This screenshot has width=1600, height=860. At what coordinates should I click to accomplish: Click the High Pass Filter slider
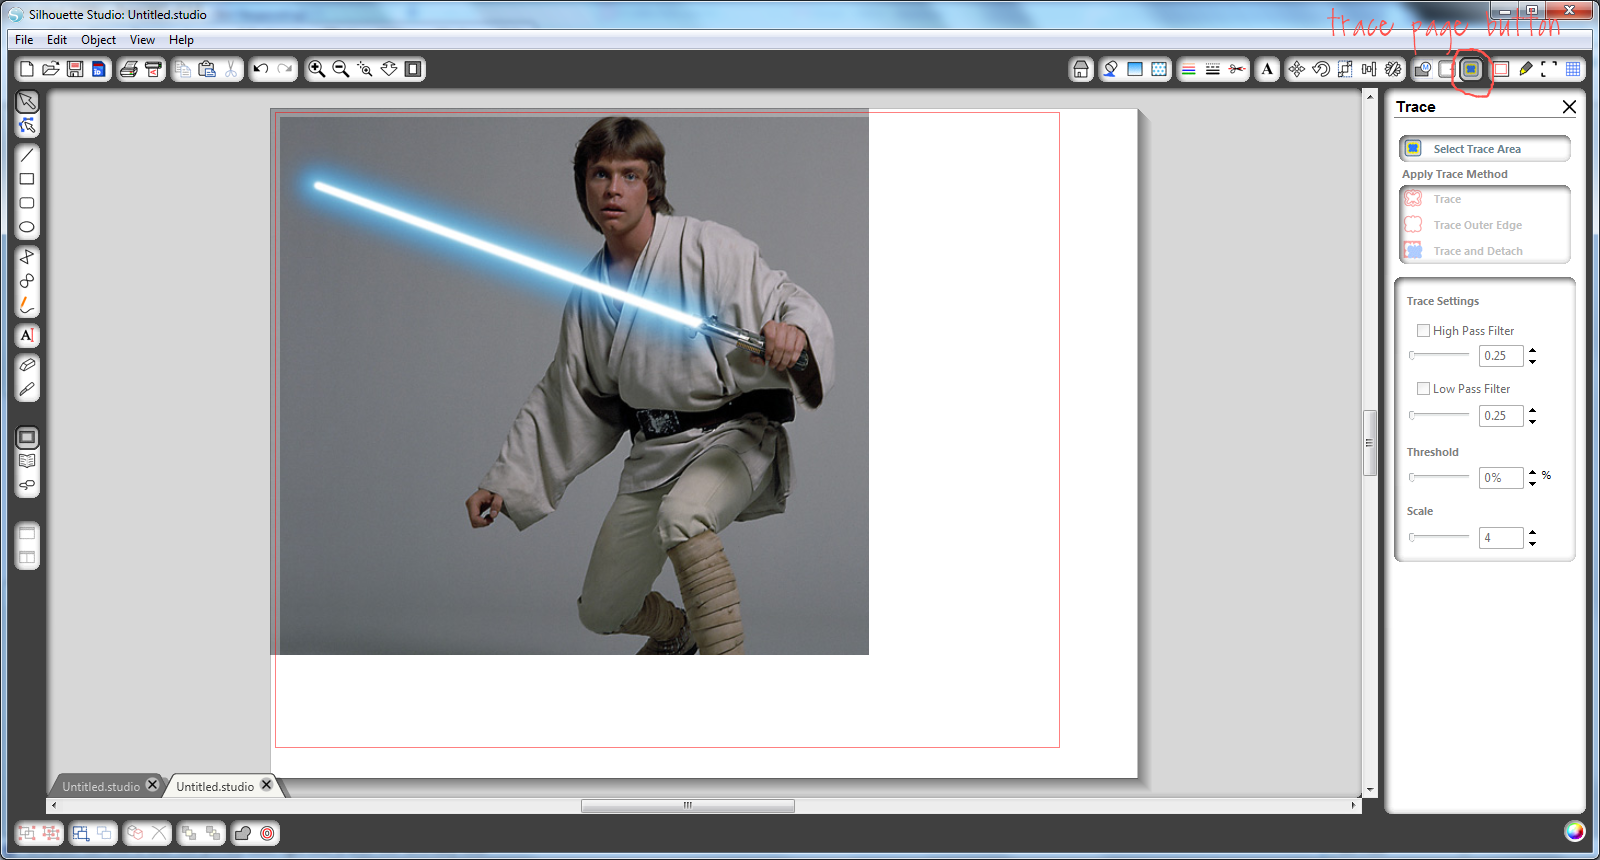1439,355
